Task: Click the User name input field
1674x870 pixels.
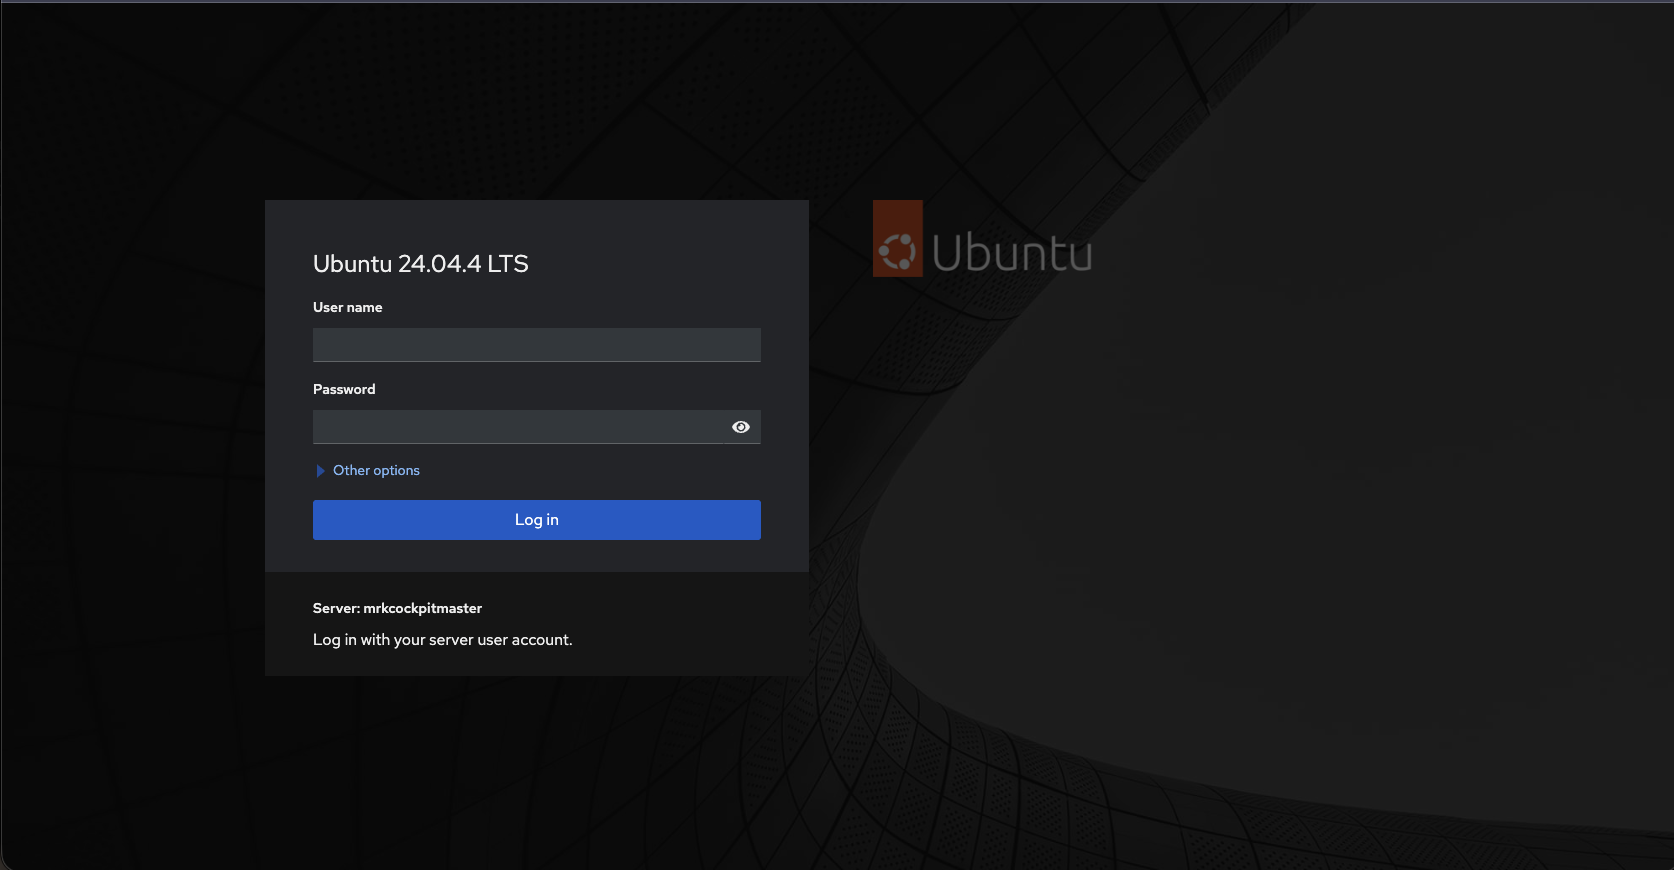Action: tap(536, 345)
